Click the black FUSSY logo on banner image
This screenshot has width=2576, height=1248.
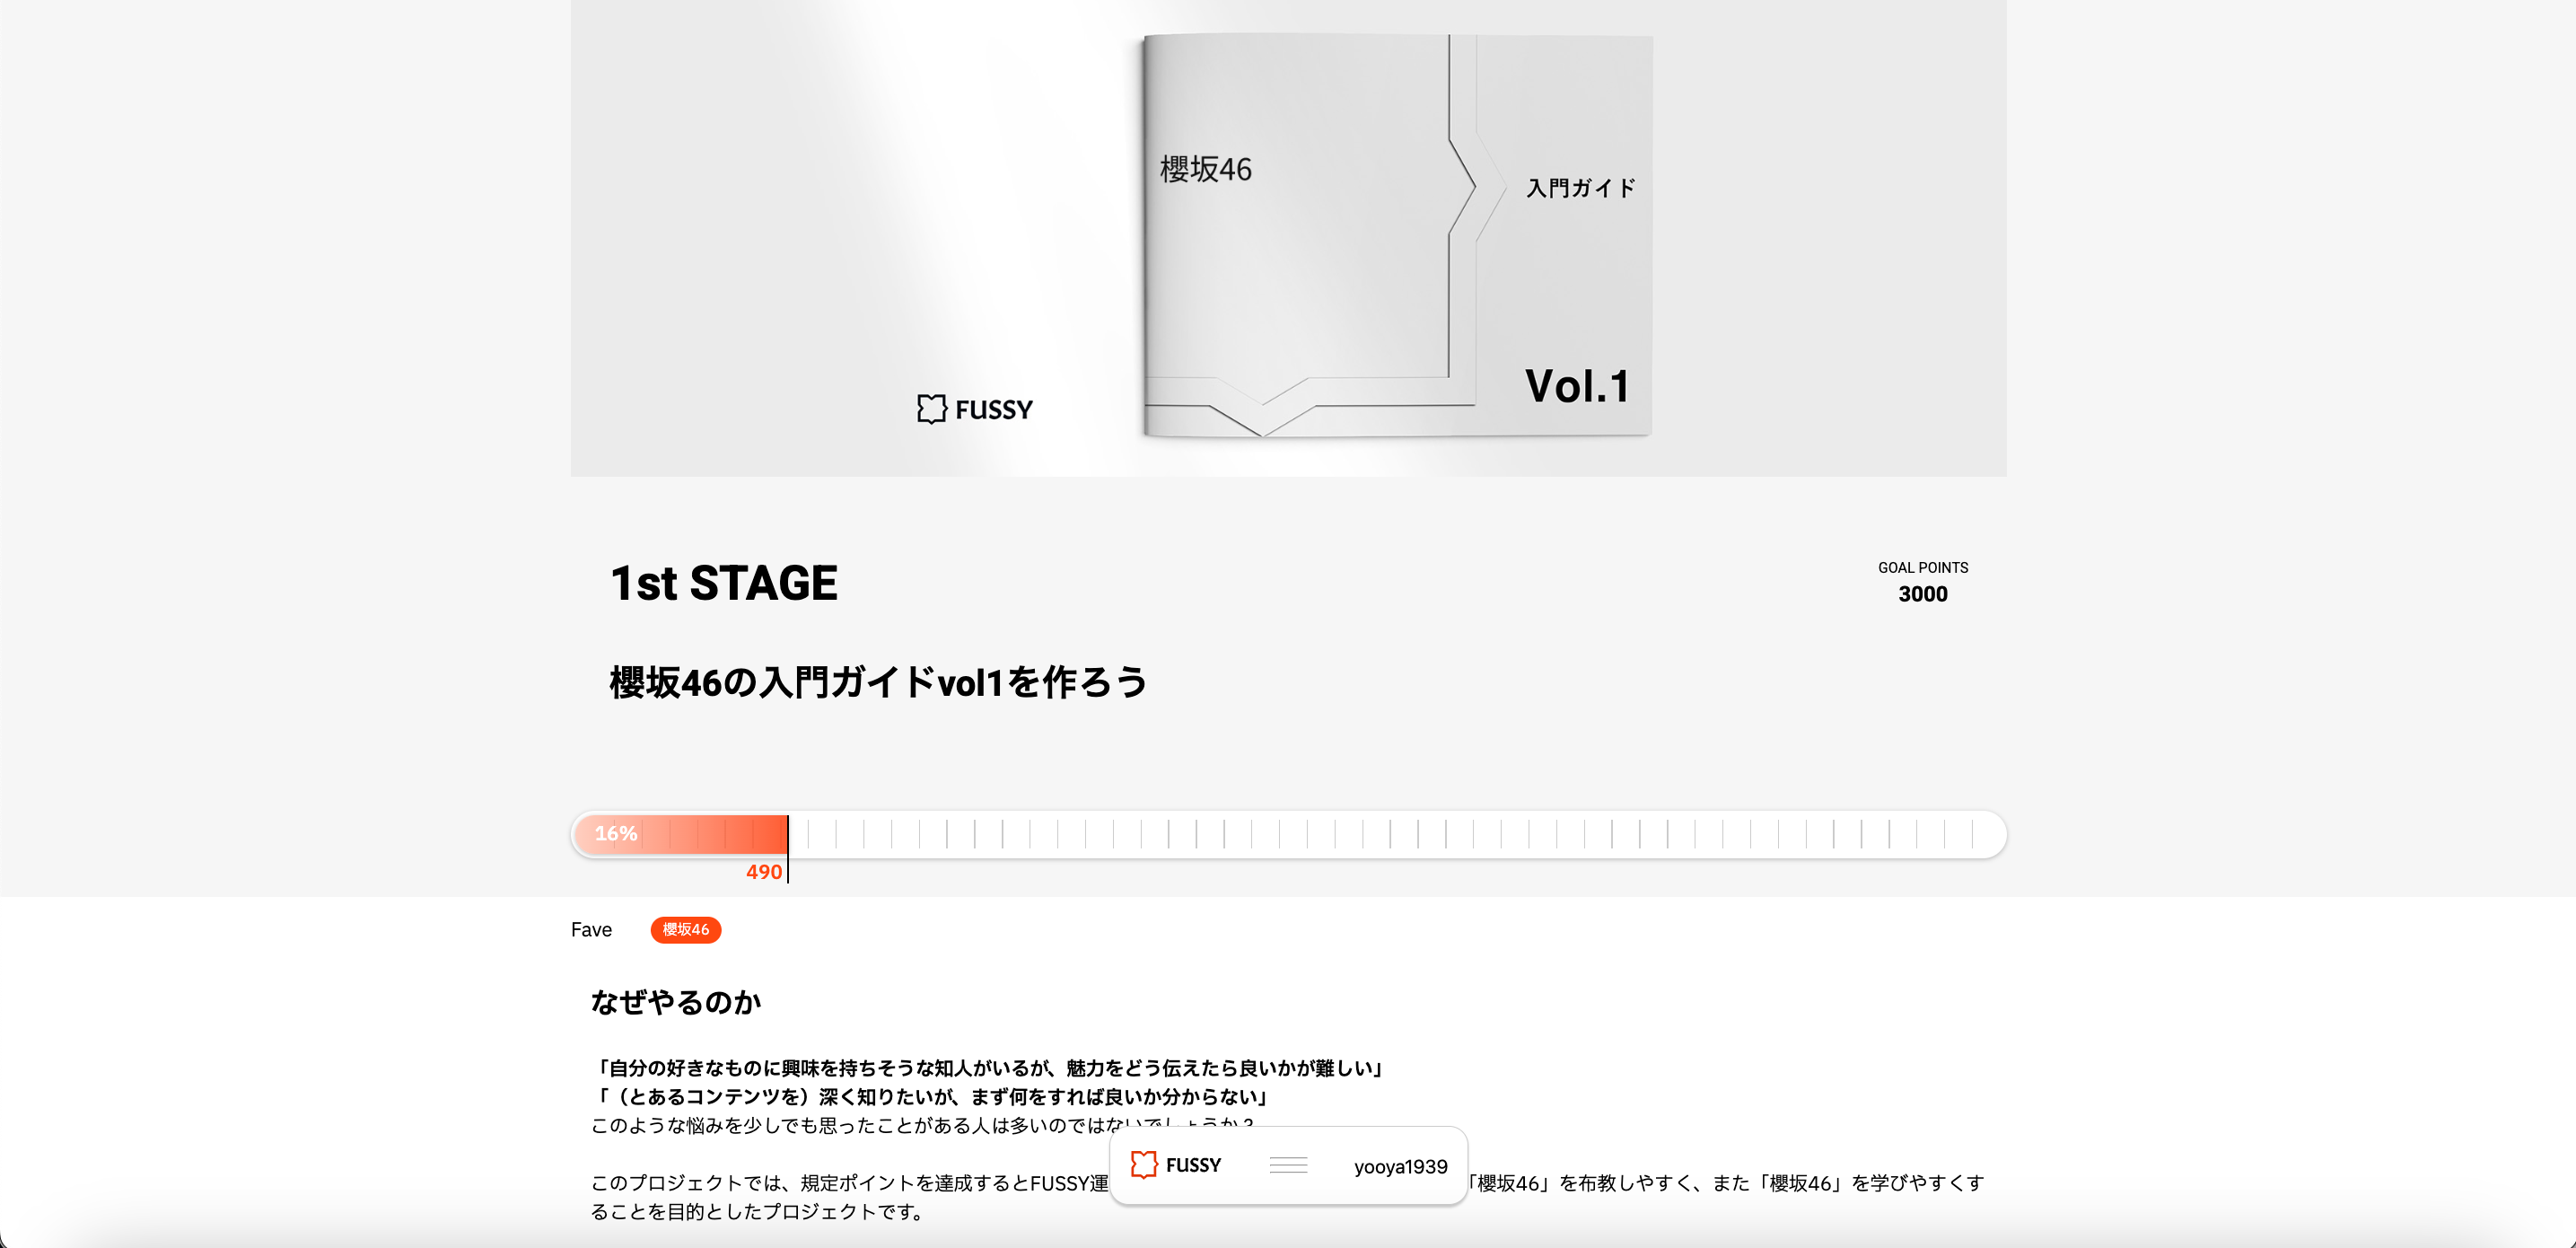point(975,409)
